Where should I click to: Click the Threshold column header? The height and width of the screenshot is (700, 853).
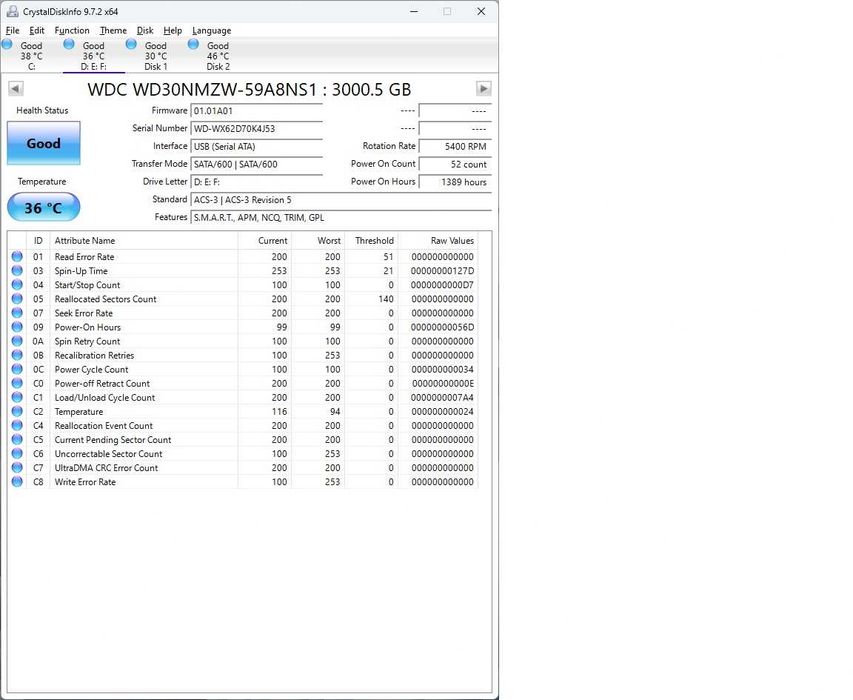371,240
